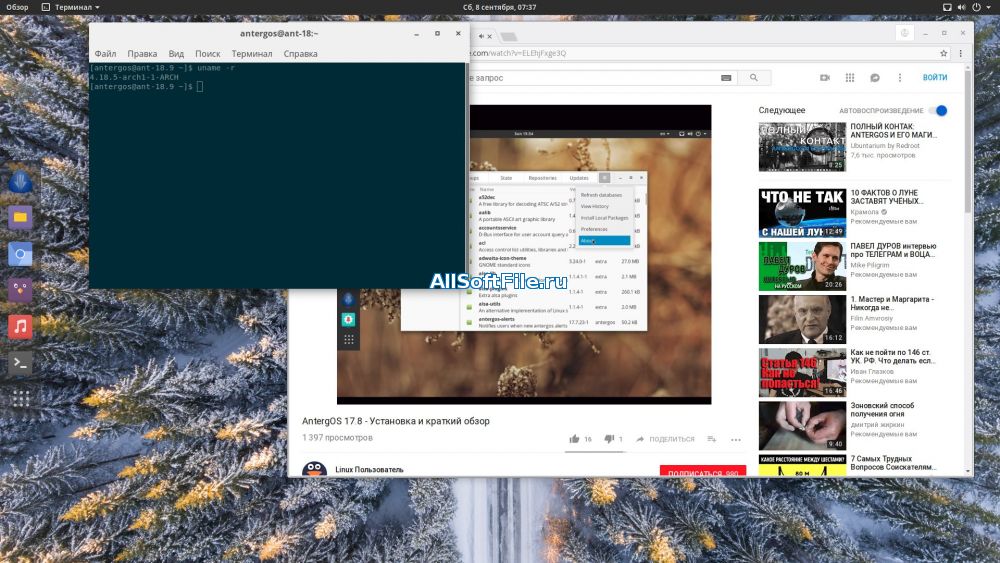Click the ПОДПИСАТЬСЯ subscribe button
1000x563 pixels.
pyautogui.click(x=703, y=471)
